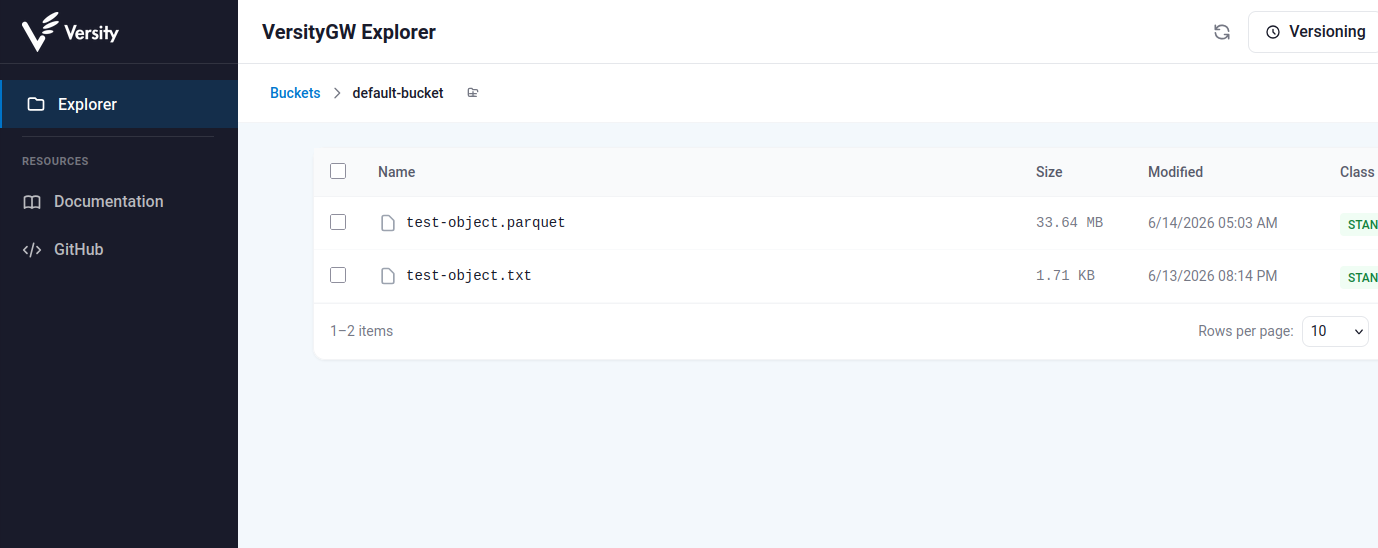Click the clock icon in the Versioning button
Image resolution: width=1378 pixels, height=548 pixels.
coord(1273,32)
